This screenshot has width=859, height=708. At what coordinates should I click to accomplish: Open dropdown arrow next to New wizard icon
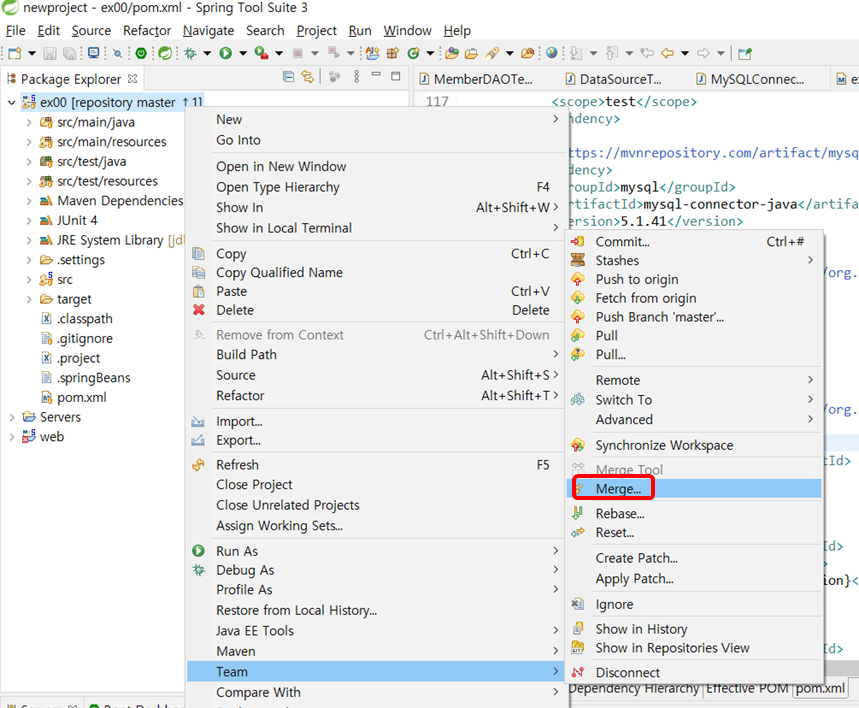pyautogui.click(x=32, y=53)
